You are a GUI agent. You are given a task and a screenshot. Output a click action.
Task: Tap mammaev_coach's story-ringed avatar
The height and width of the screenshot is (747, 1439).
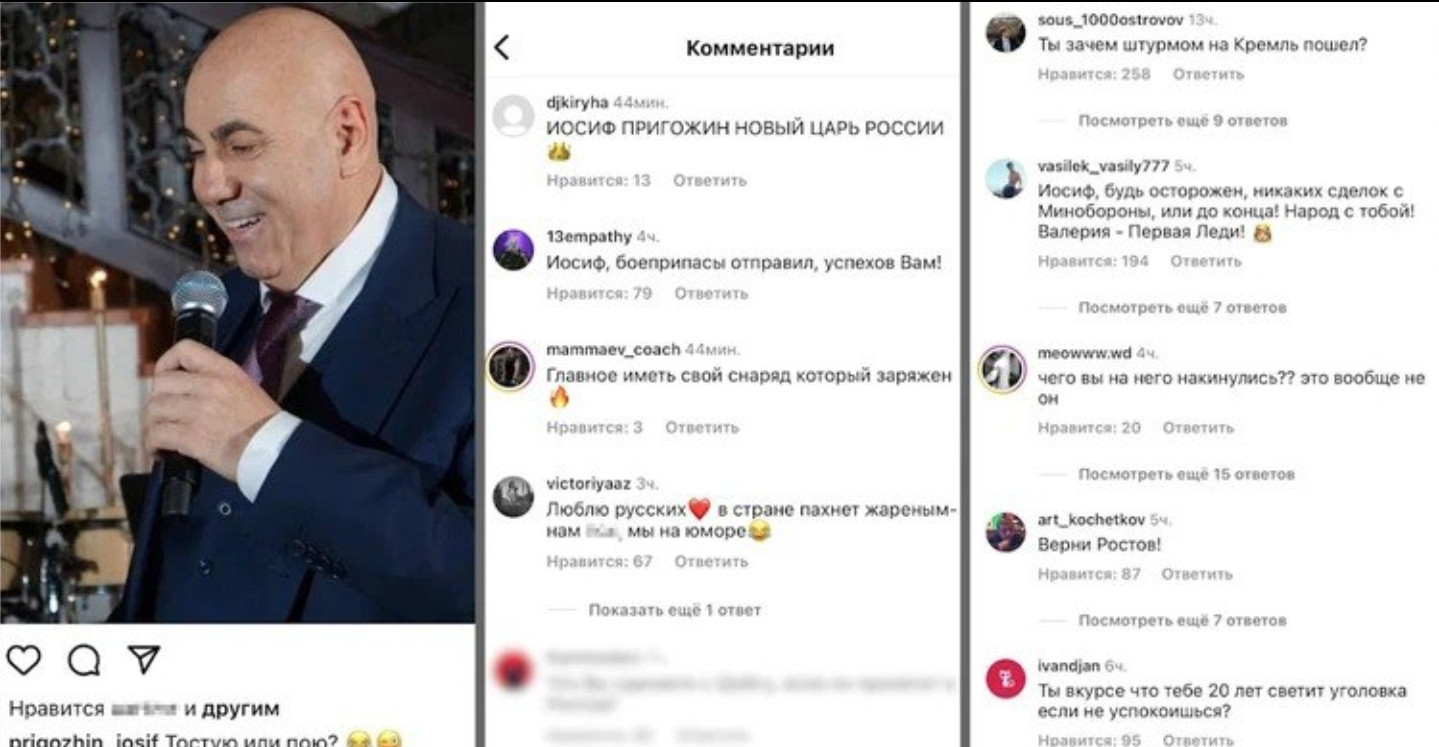coord(512,367)
